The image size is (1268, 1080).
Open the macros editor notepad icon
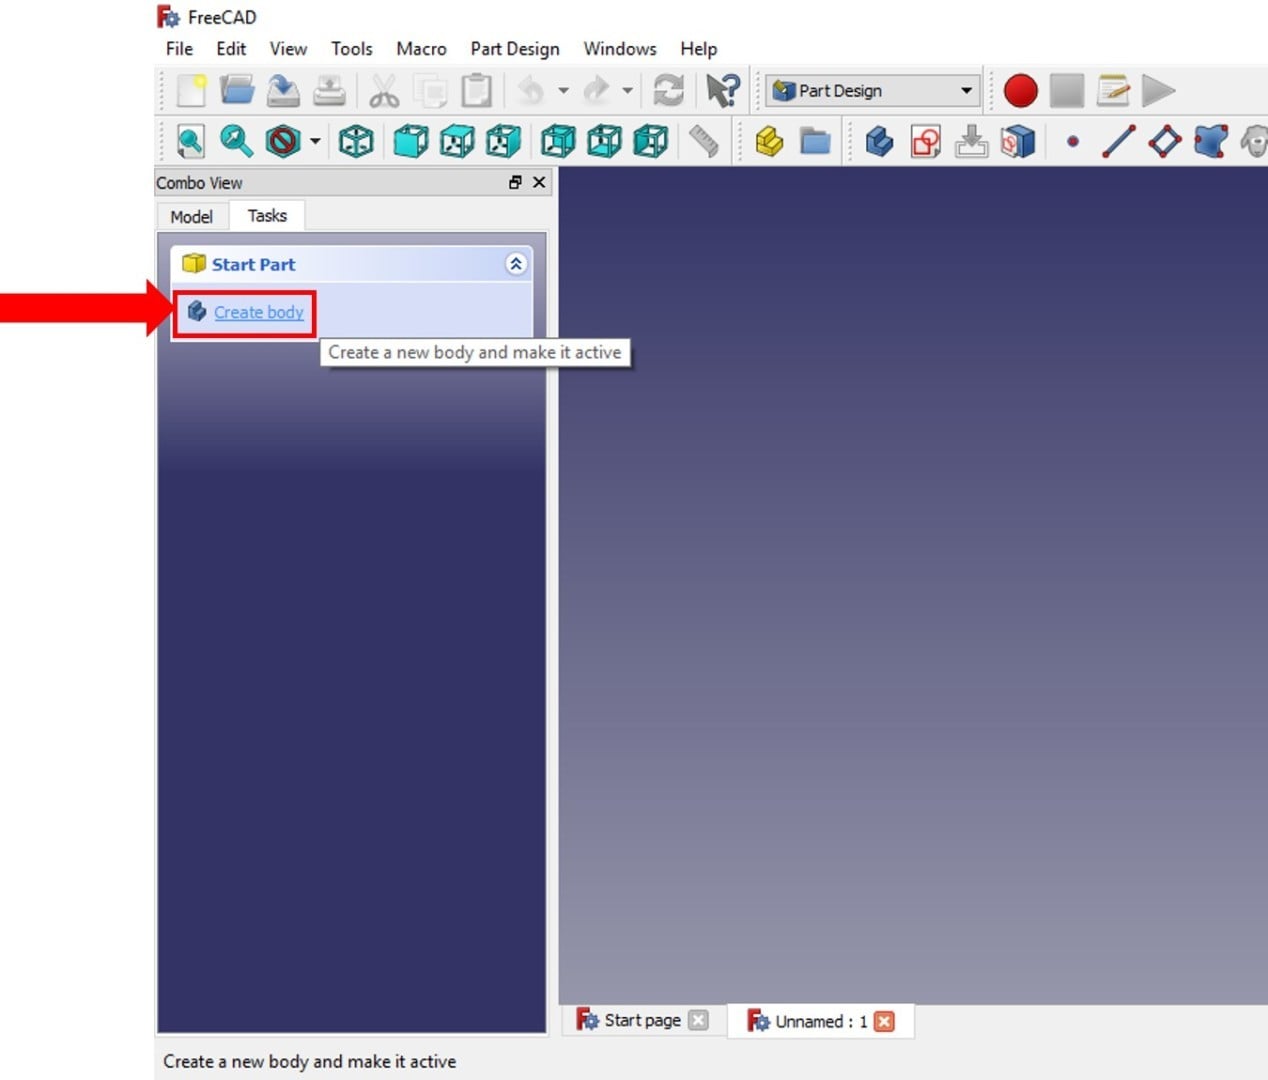1112,91
